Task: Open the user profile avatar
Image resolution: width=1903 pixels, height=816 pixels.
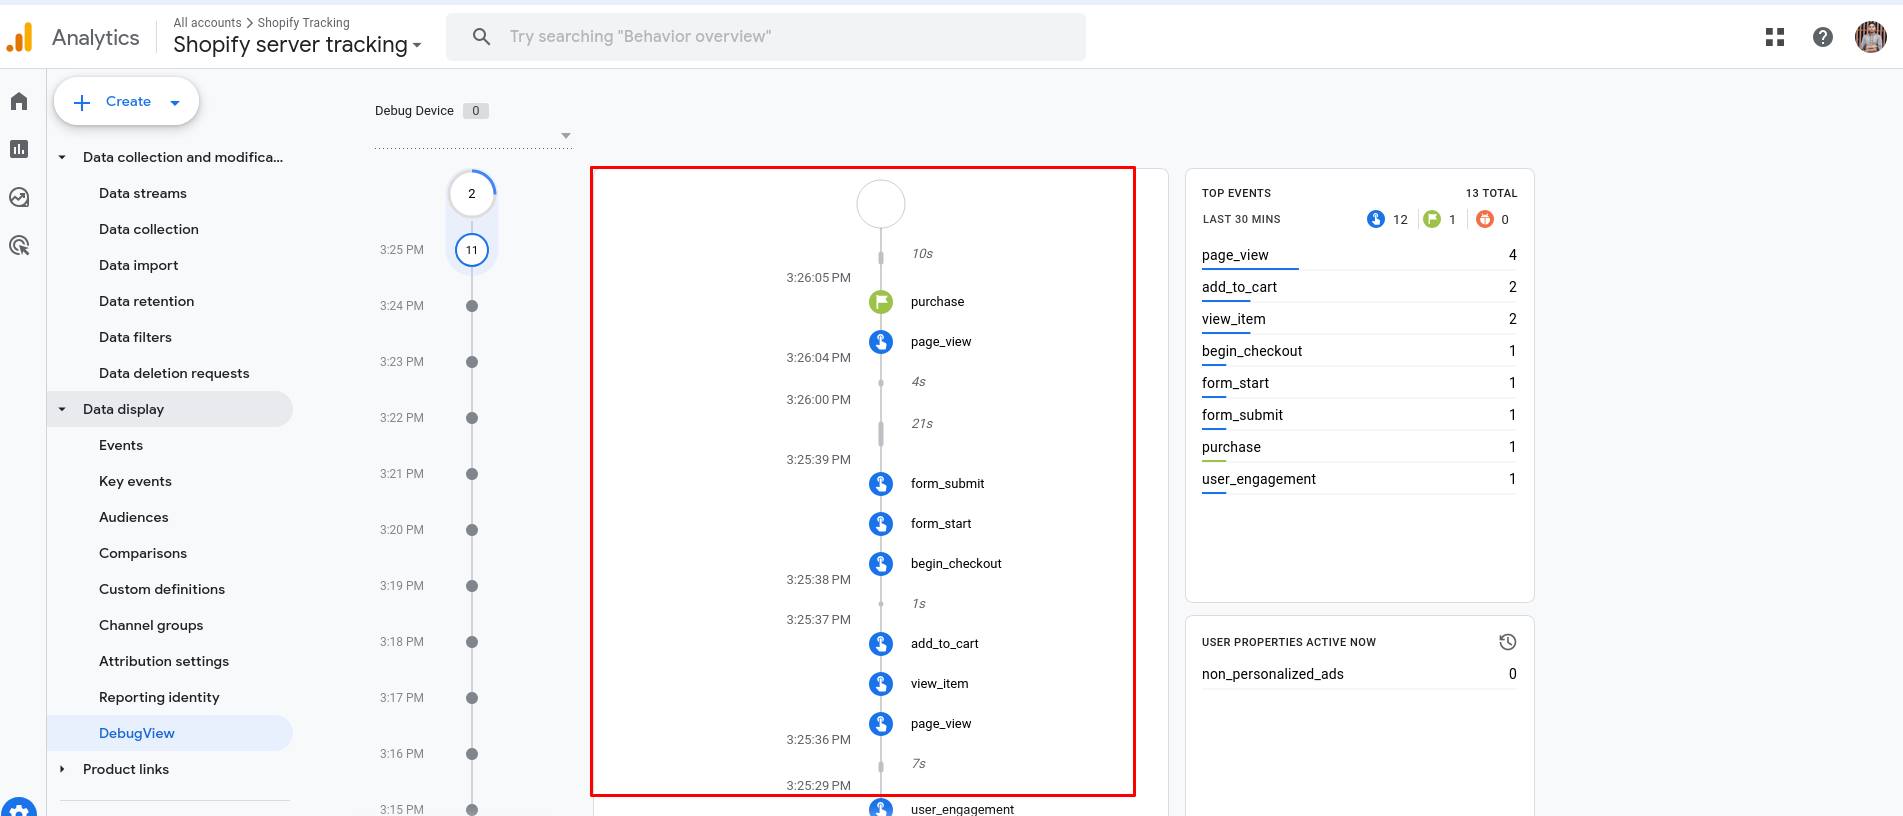Action: click(1870, 37)
